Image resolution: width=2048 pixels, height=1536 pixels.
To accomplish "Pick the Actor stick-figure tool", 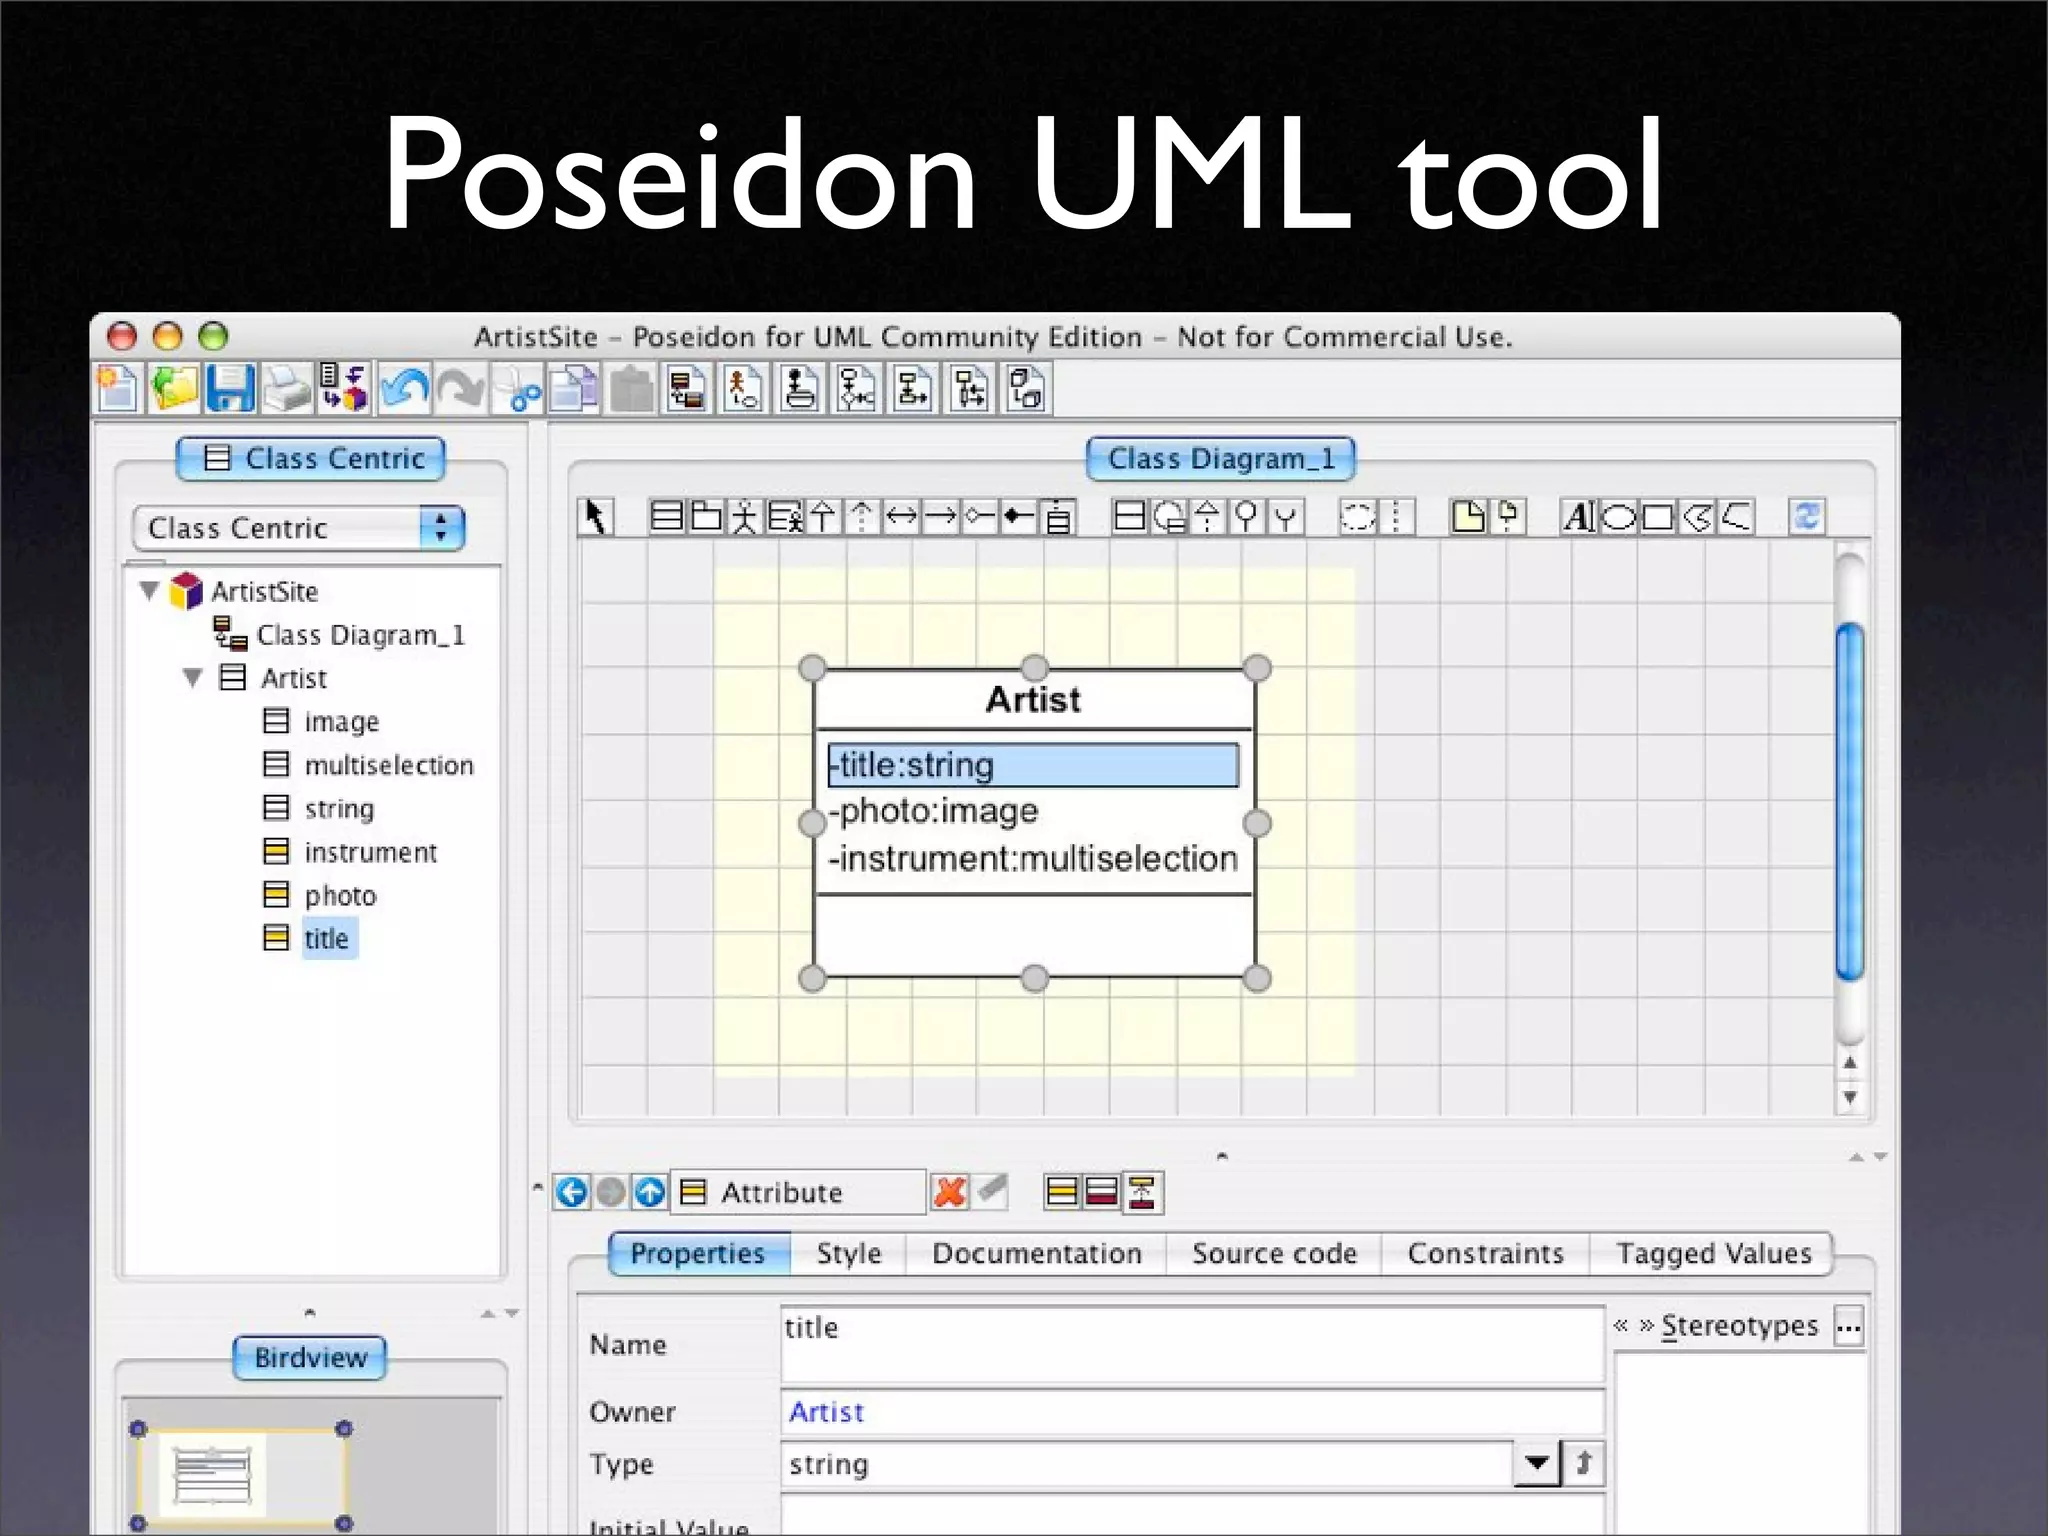I will point(744,517).
